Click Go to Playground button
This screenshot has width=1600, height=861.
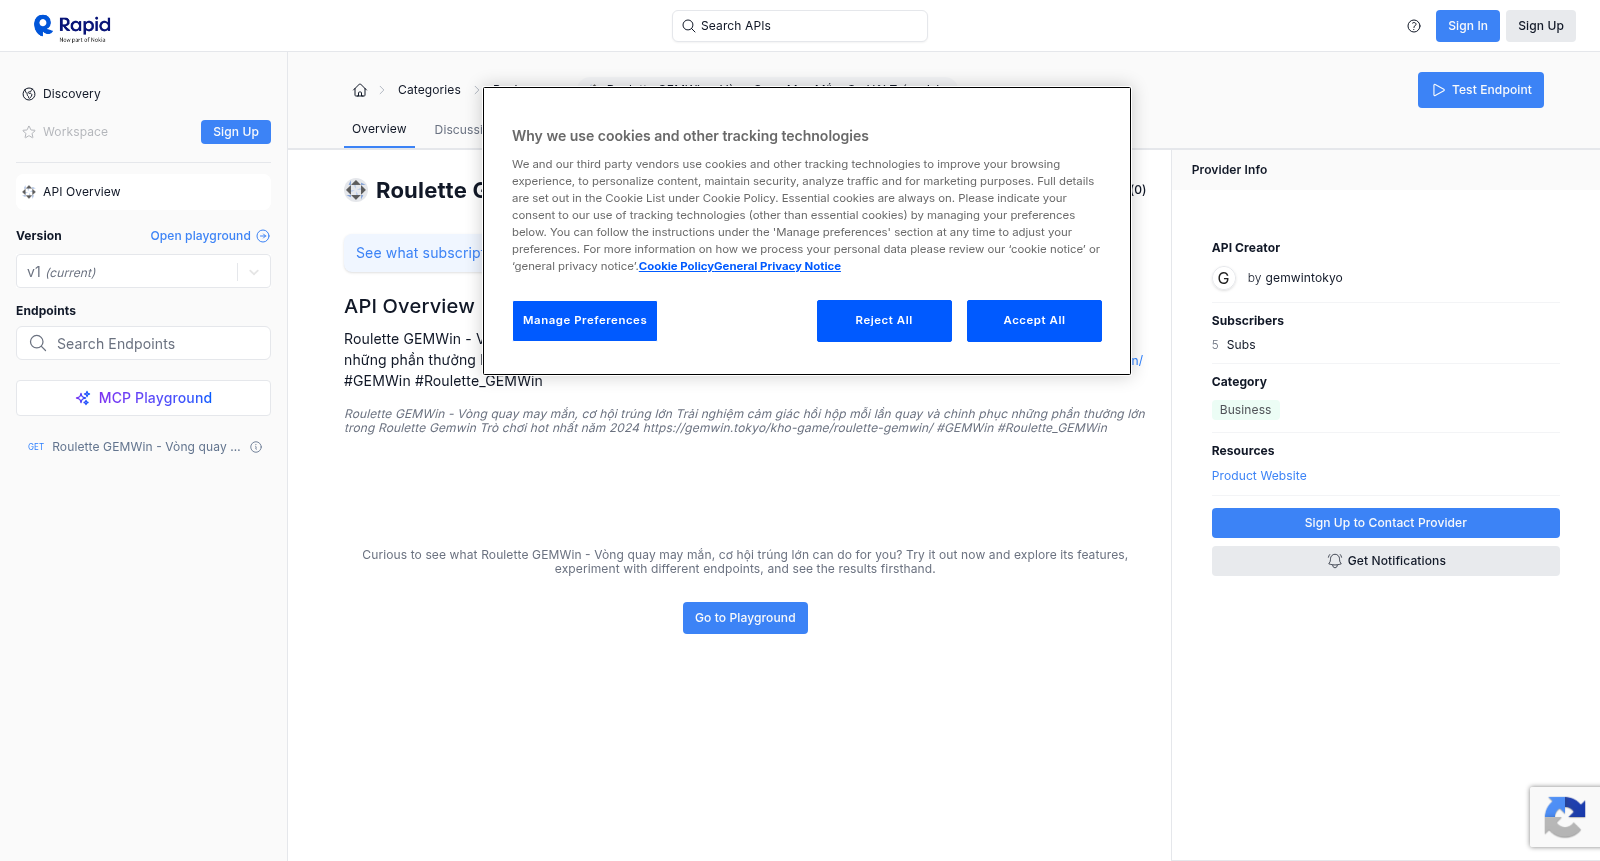click(x=745, y=618)
